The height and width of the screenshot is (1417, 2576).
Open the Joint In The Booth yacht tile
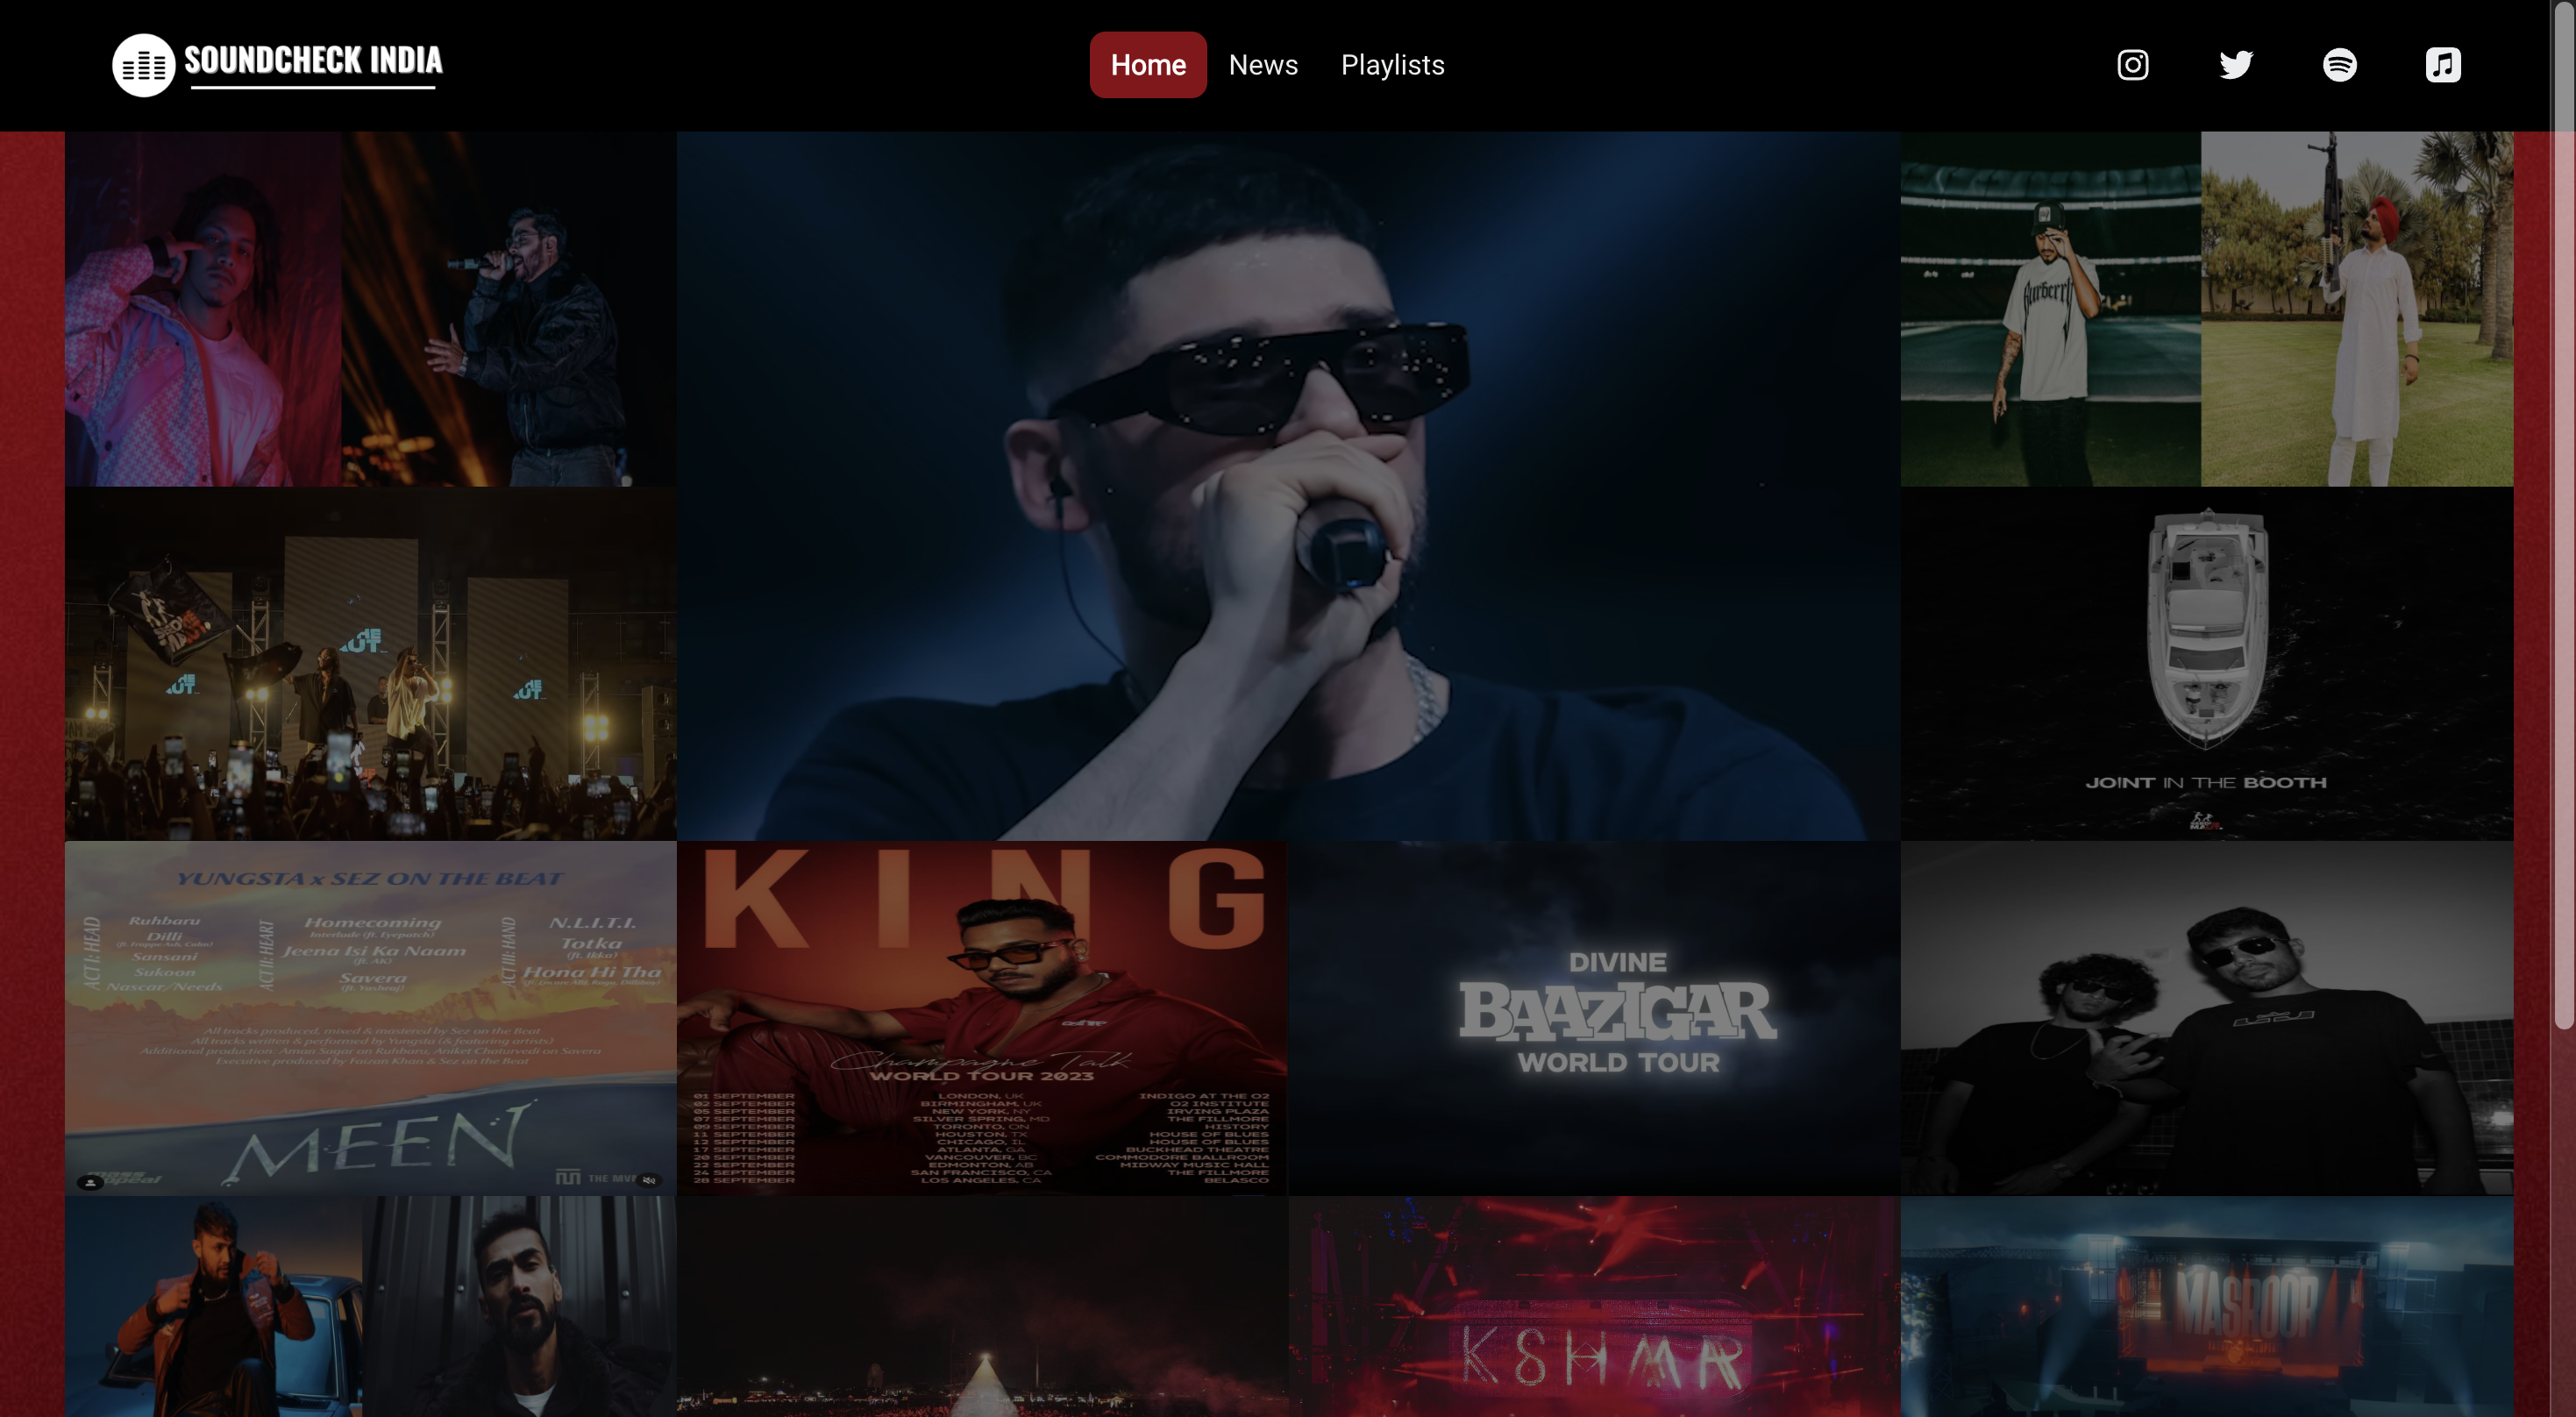(x=2206, y=664)
